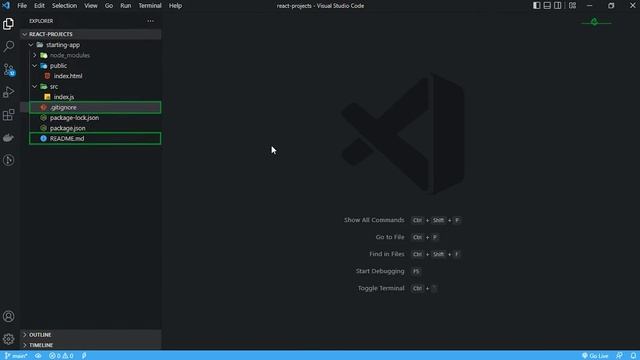
Task: Open the Accounts icon
Action: (x=9, y=316)
